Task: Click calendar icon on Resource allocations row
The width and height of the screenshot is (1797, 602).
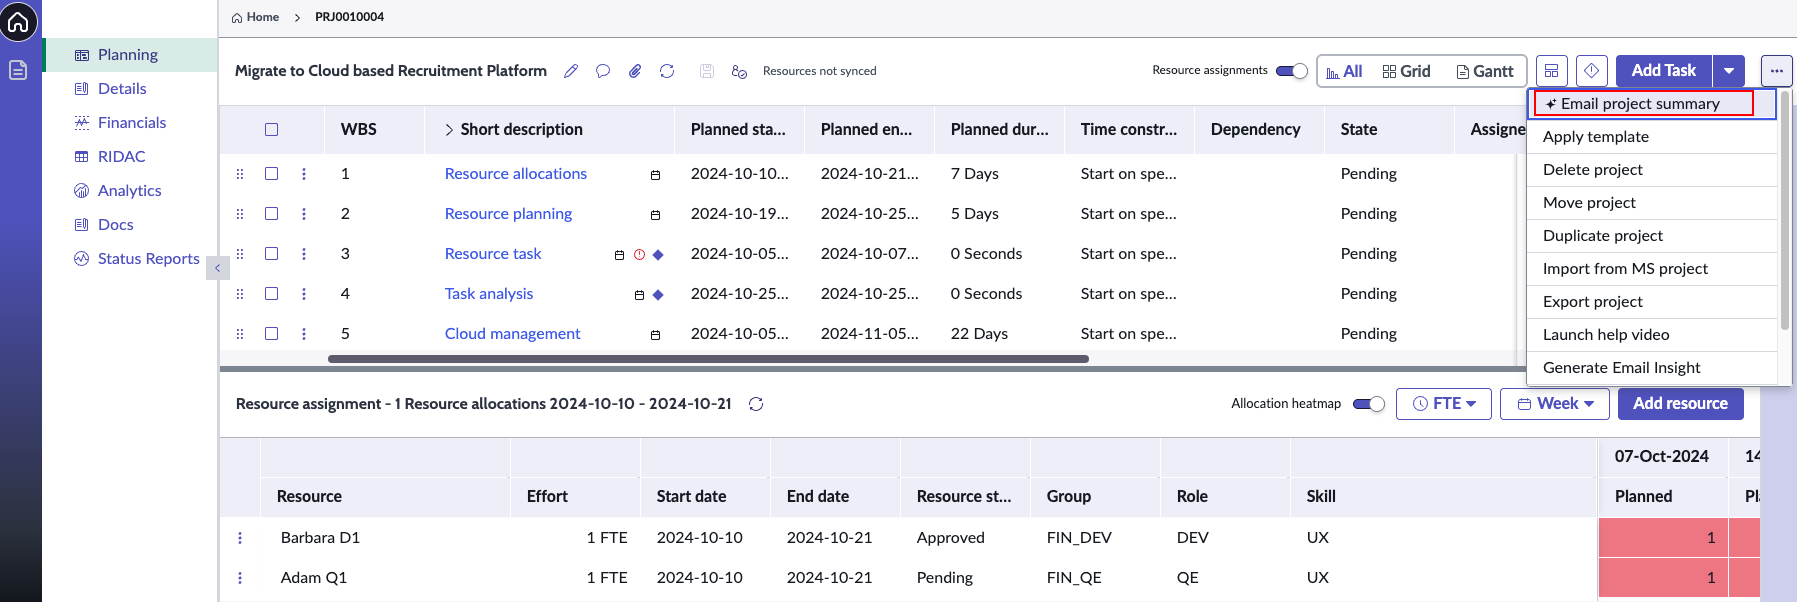Action: (655, 175)
